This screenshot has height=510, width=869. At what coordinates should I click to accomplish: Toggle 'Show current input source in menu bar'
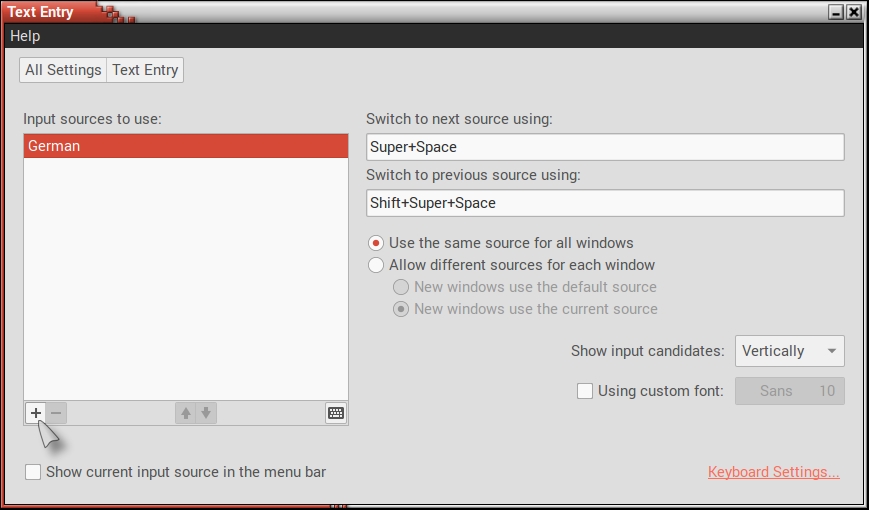(34, 472)
